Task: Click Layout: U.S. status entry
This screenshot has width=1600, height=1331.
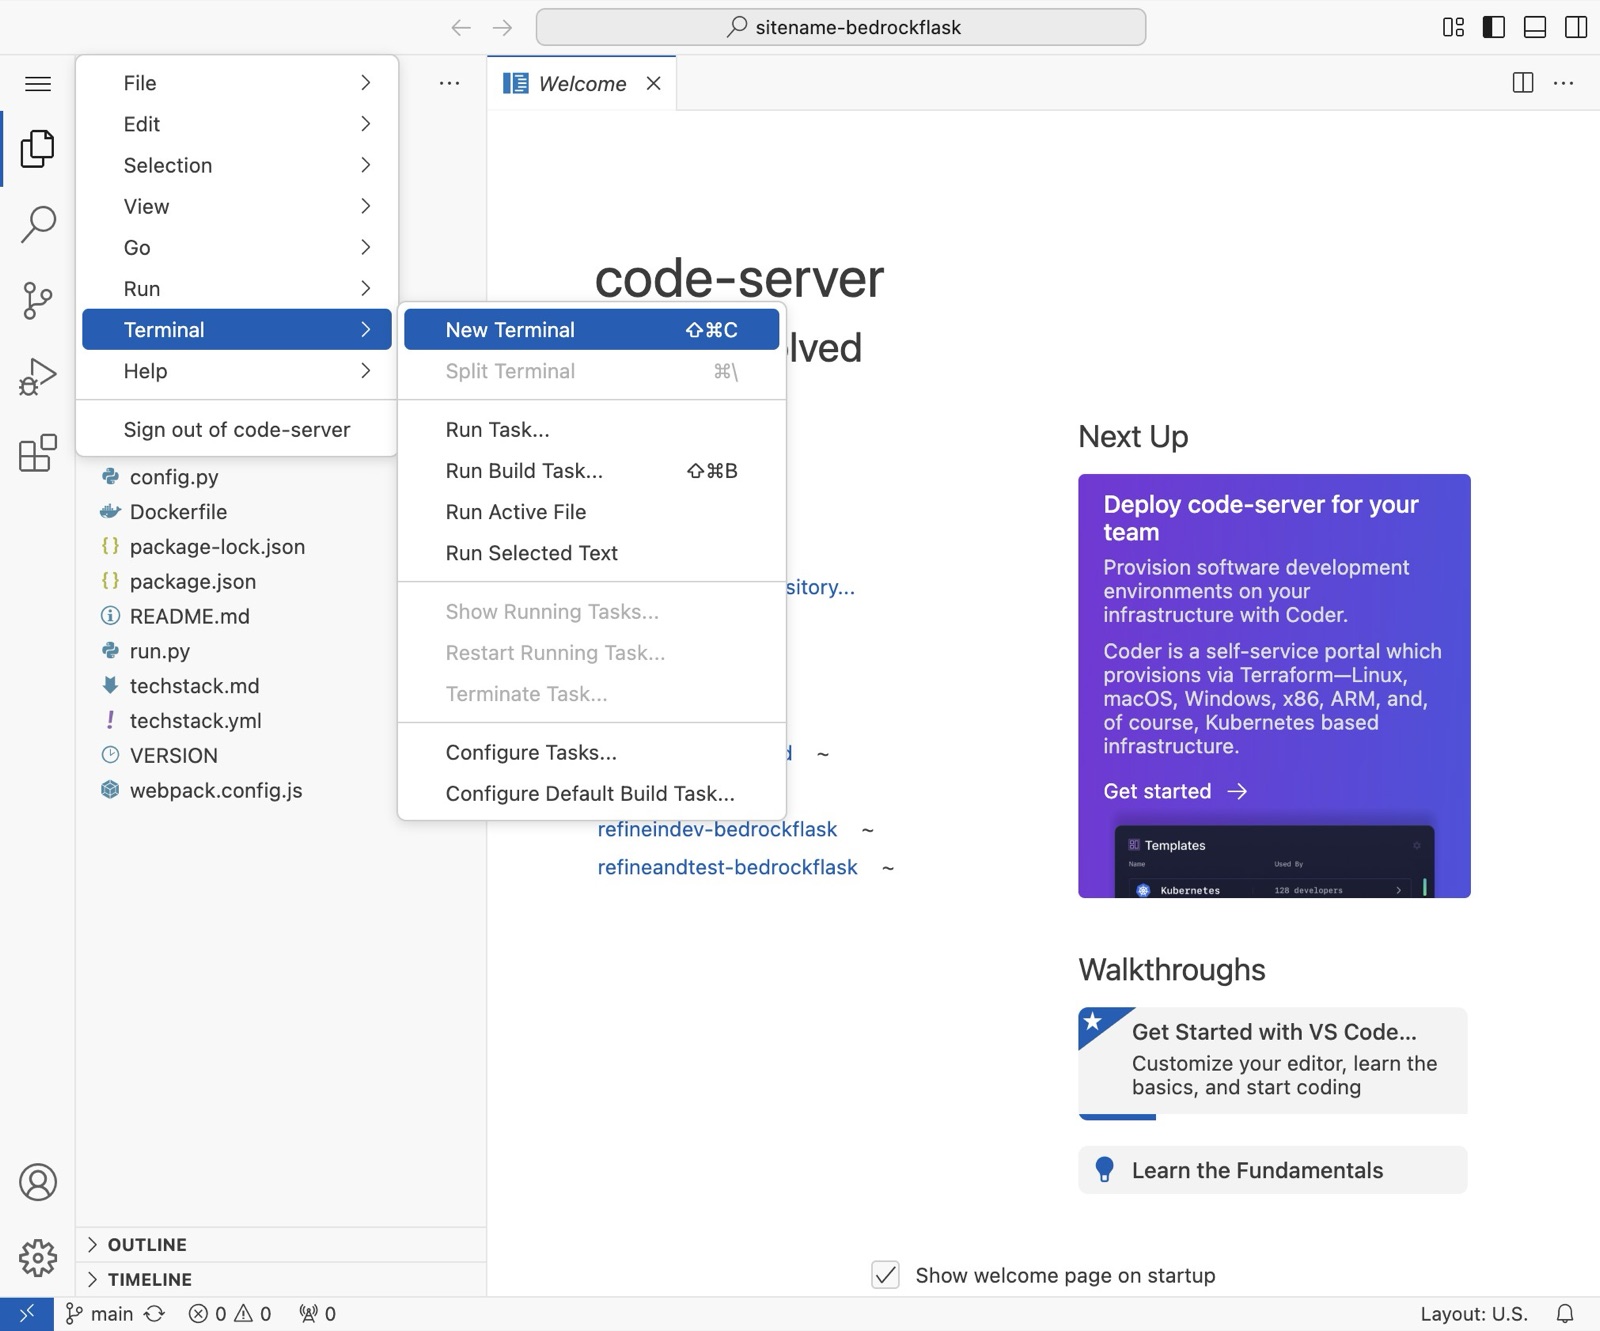Action: pos(1474,1314)
